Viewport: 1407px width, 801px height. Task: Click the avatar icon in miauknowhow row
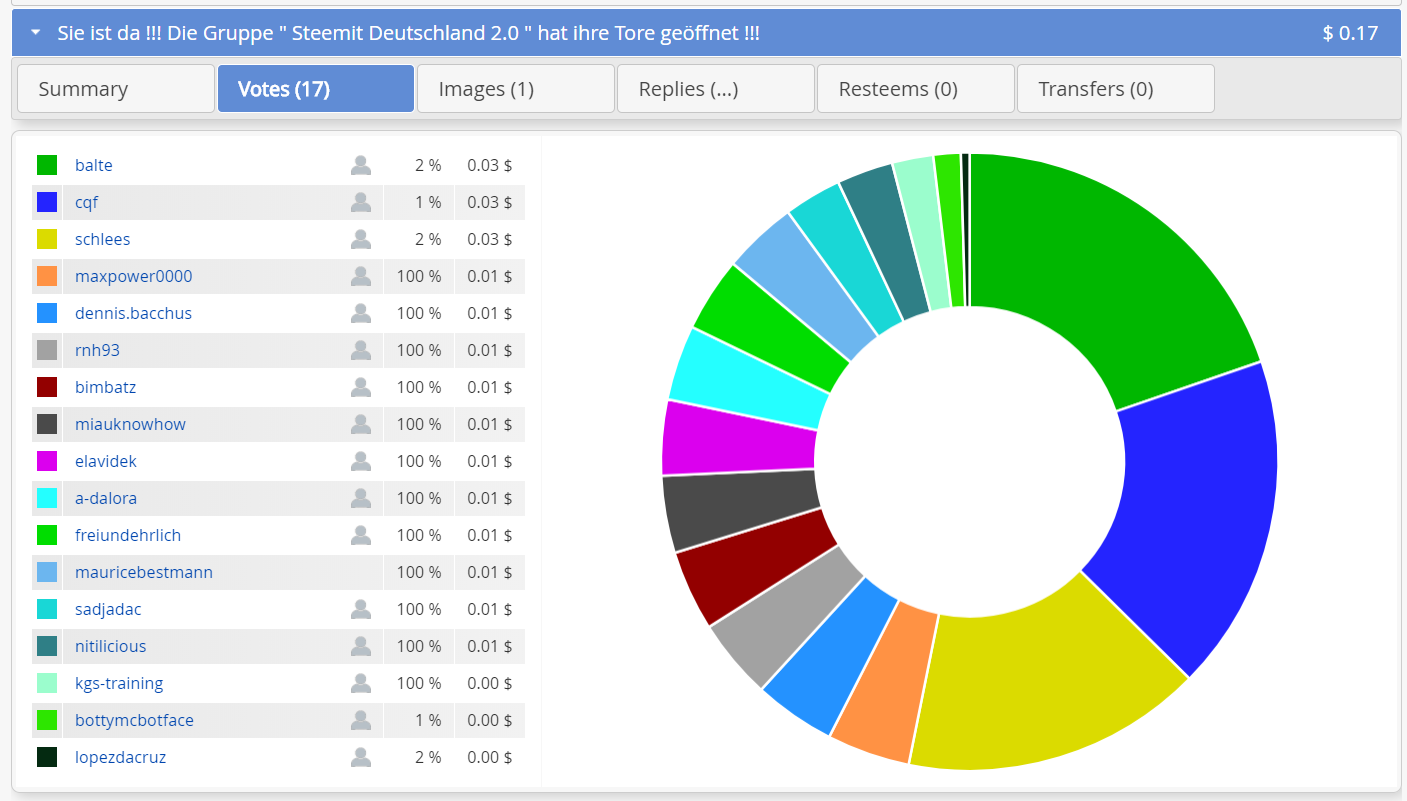pyautogui.click(x=361, y=424)
